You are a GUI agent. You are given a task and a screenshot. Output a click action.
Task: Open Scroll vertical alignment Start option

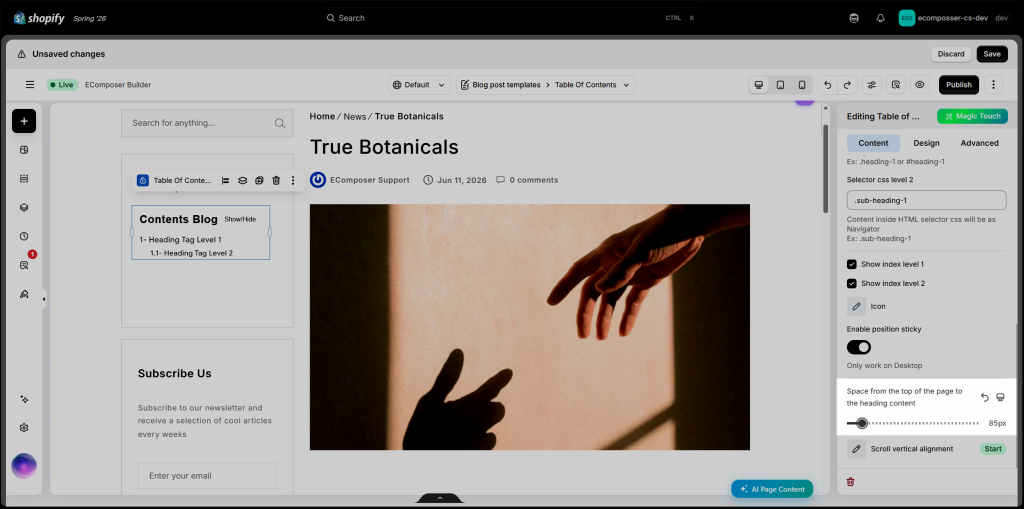coord(993,449)
